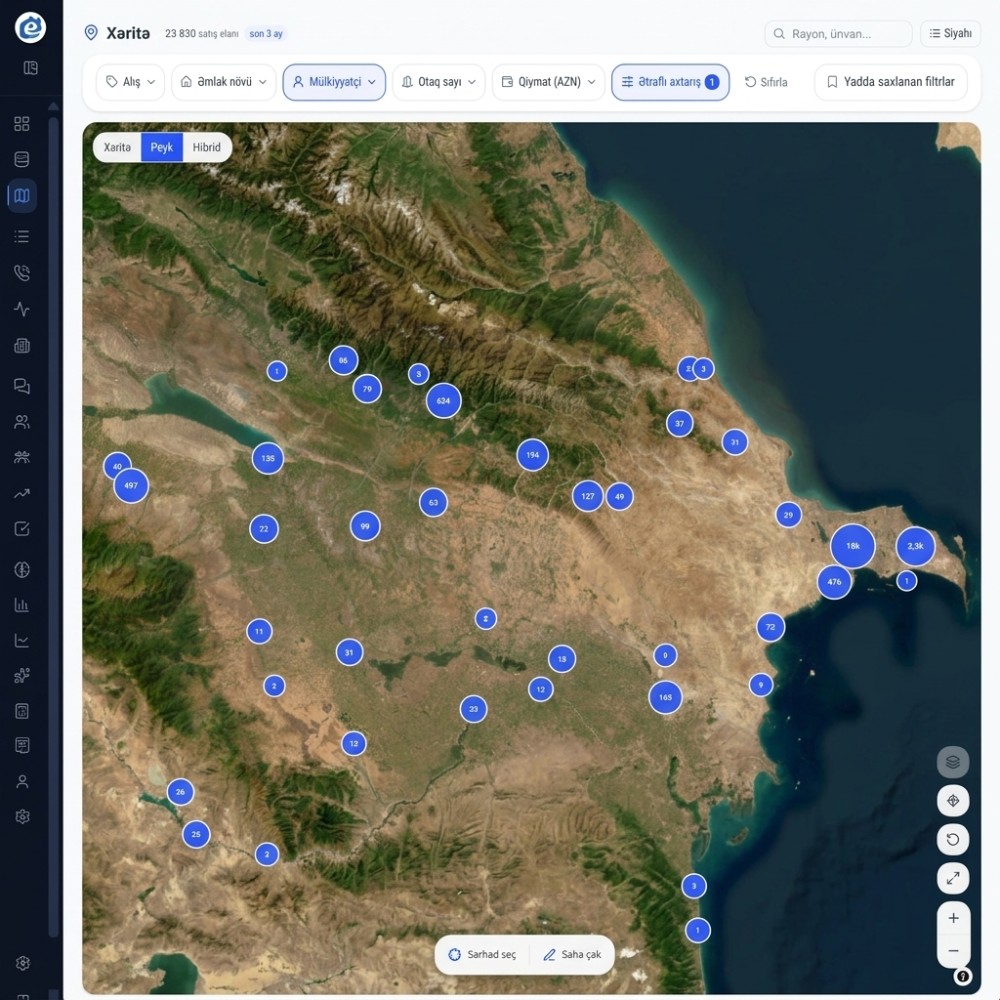
Task: Toggle fullscreen map expand icon
Action: pos(952,878)
